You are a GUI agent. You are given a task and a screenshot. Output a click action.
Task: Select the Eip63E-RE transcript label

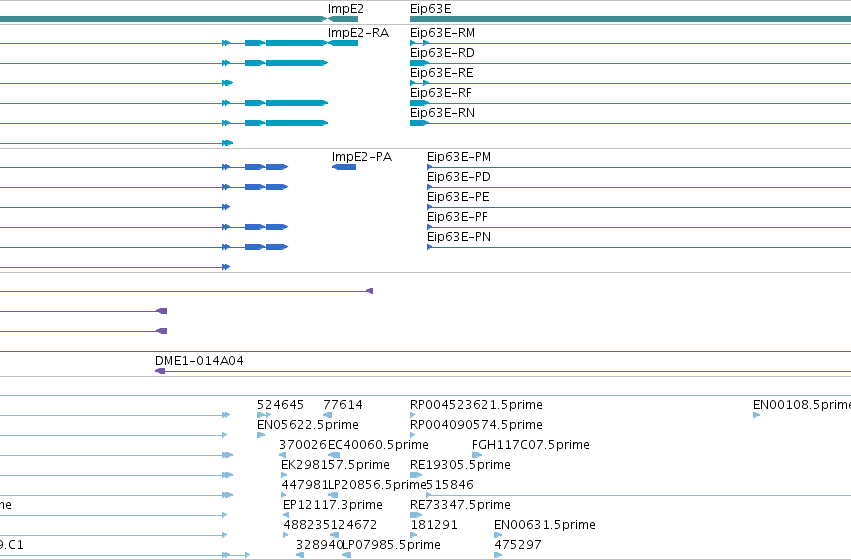tap(442, 73)
